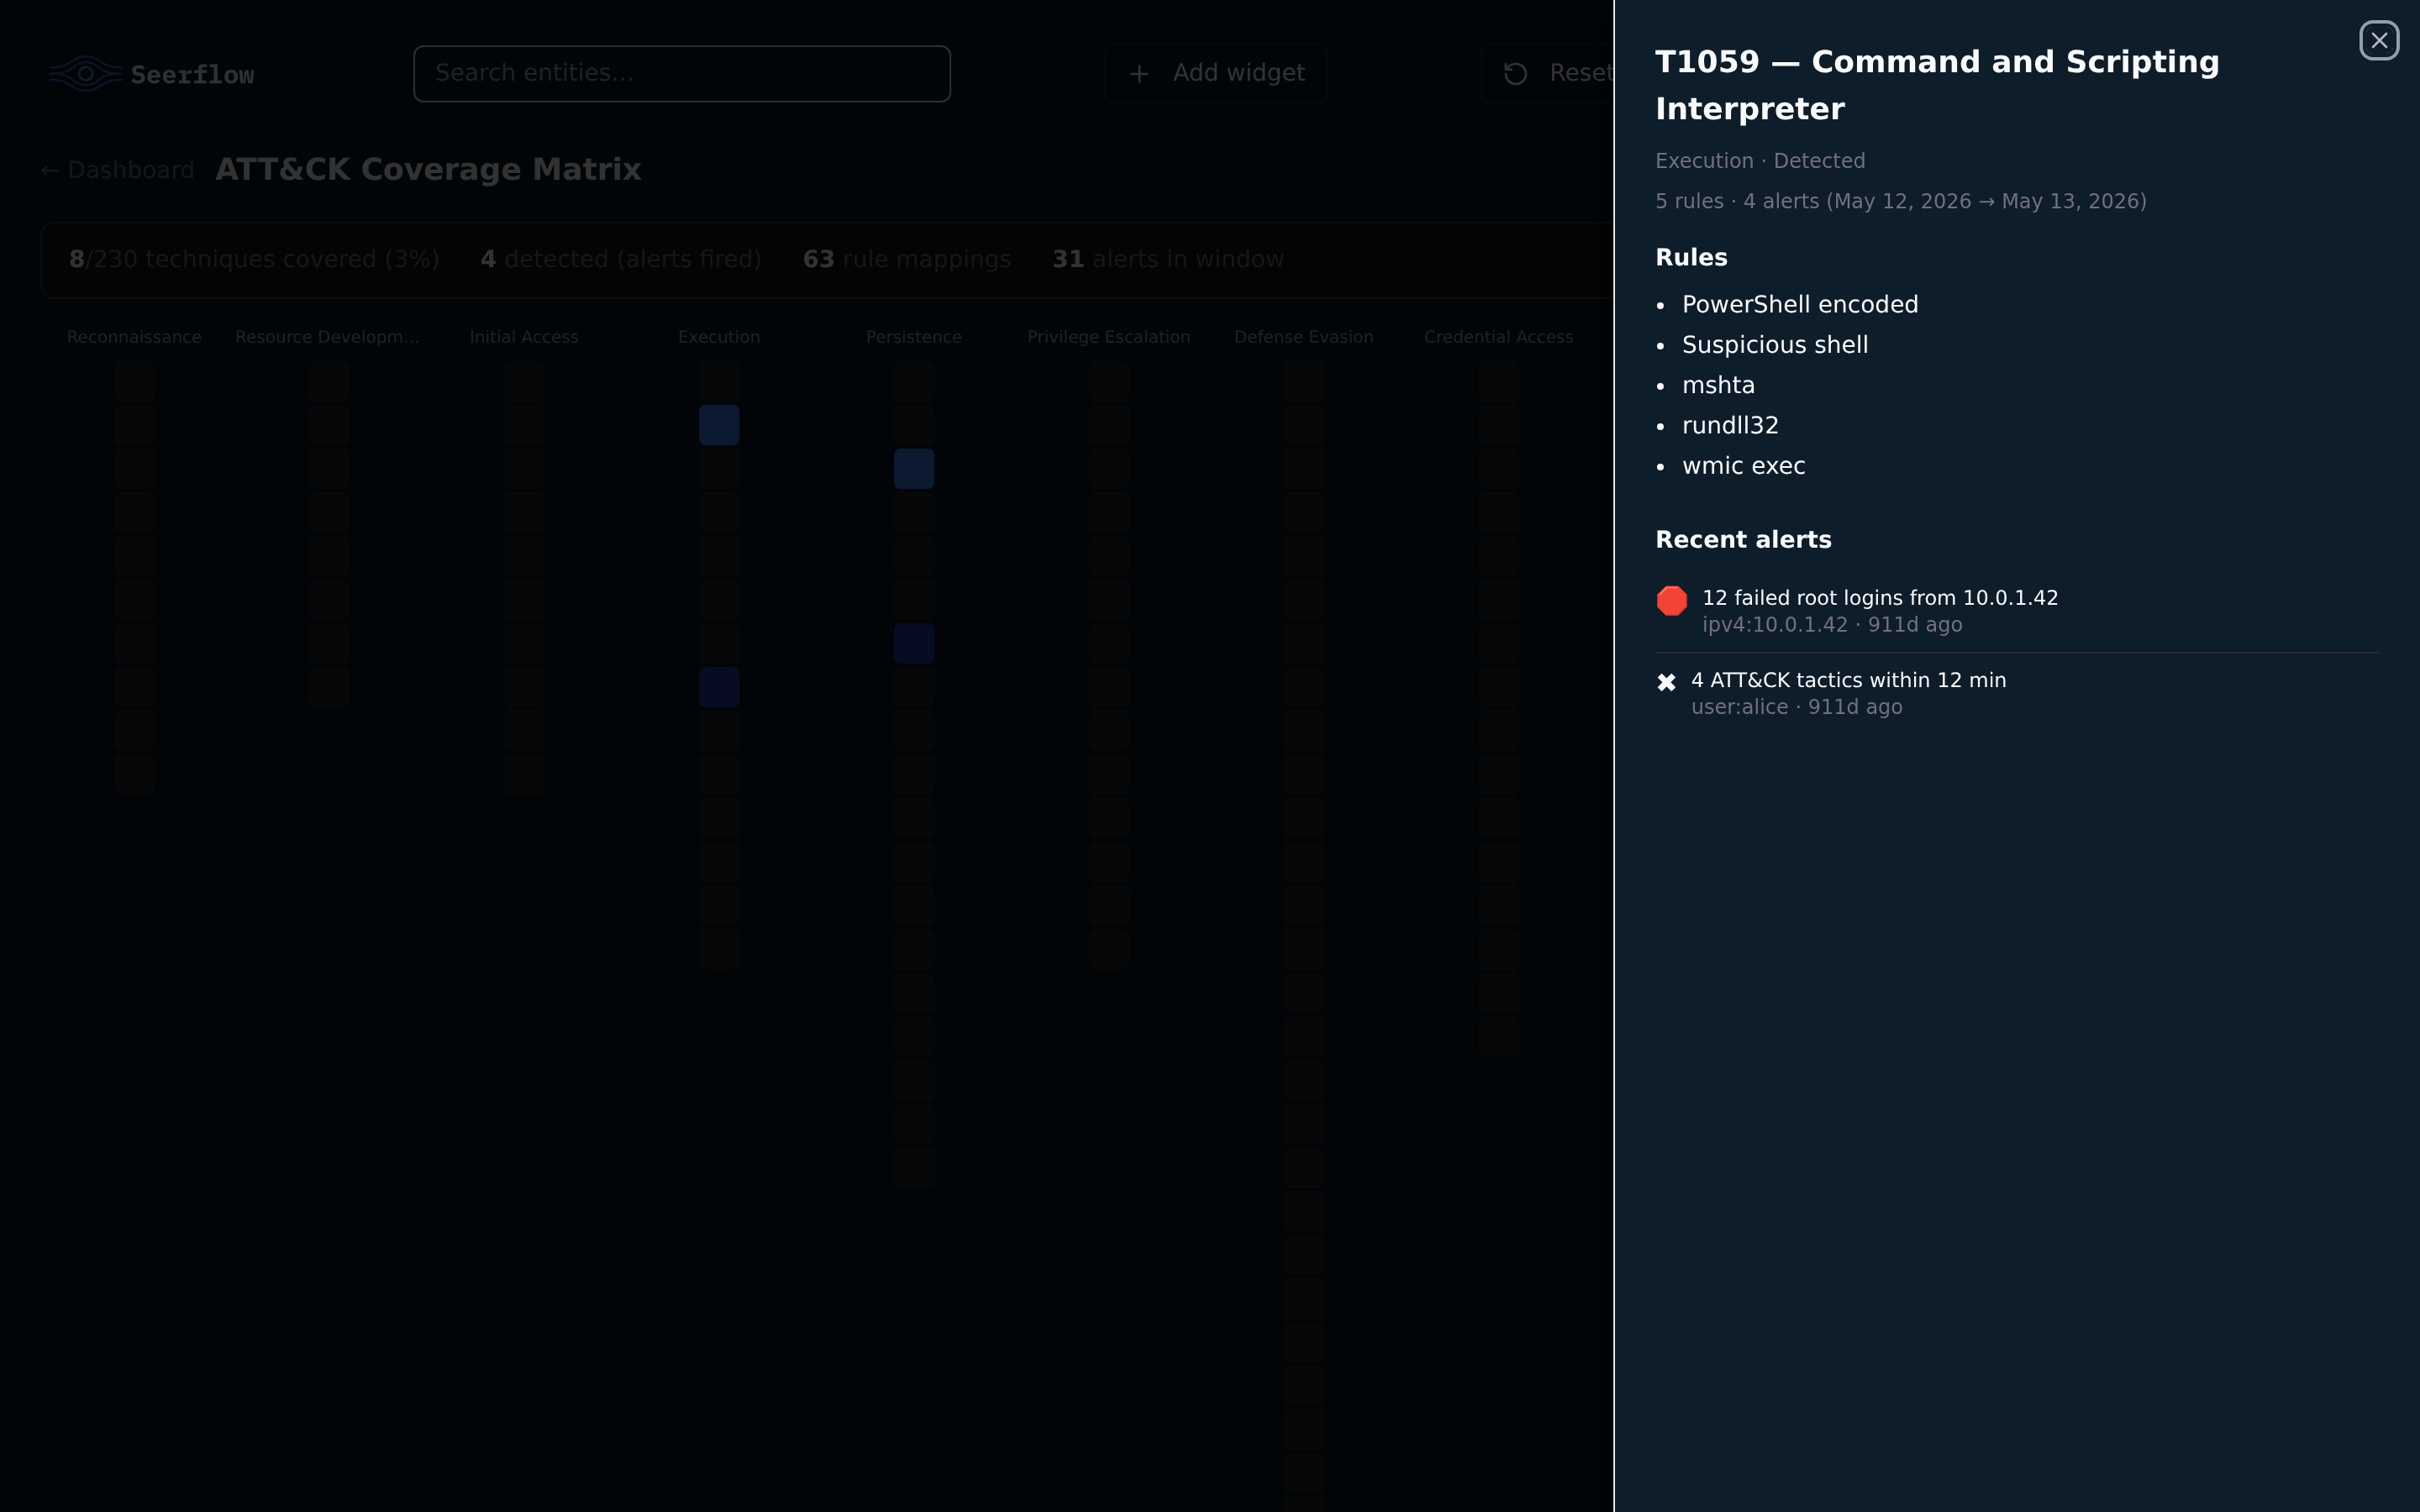The image size is (2420, 1512).
Task: Click the 'Resource Developm…' column header
Action: click(328, 337)
